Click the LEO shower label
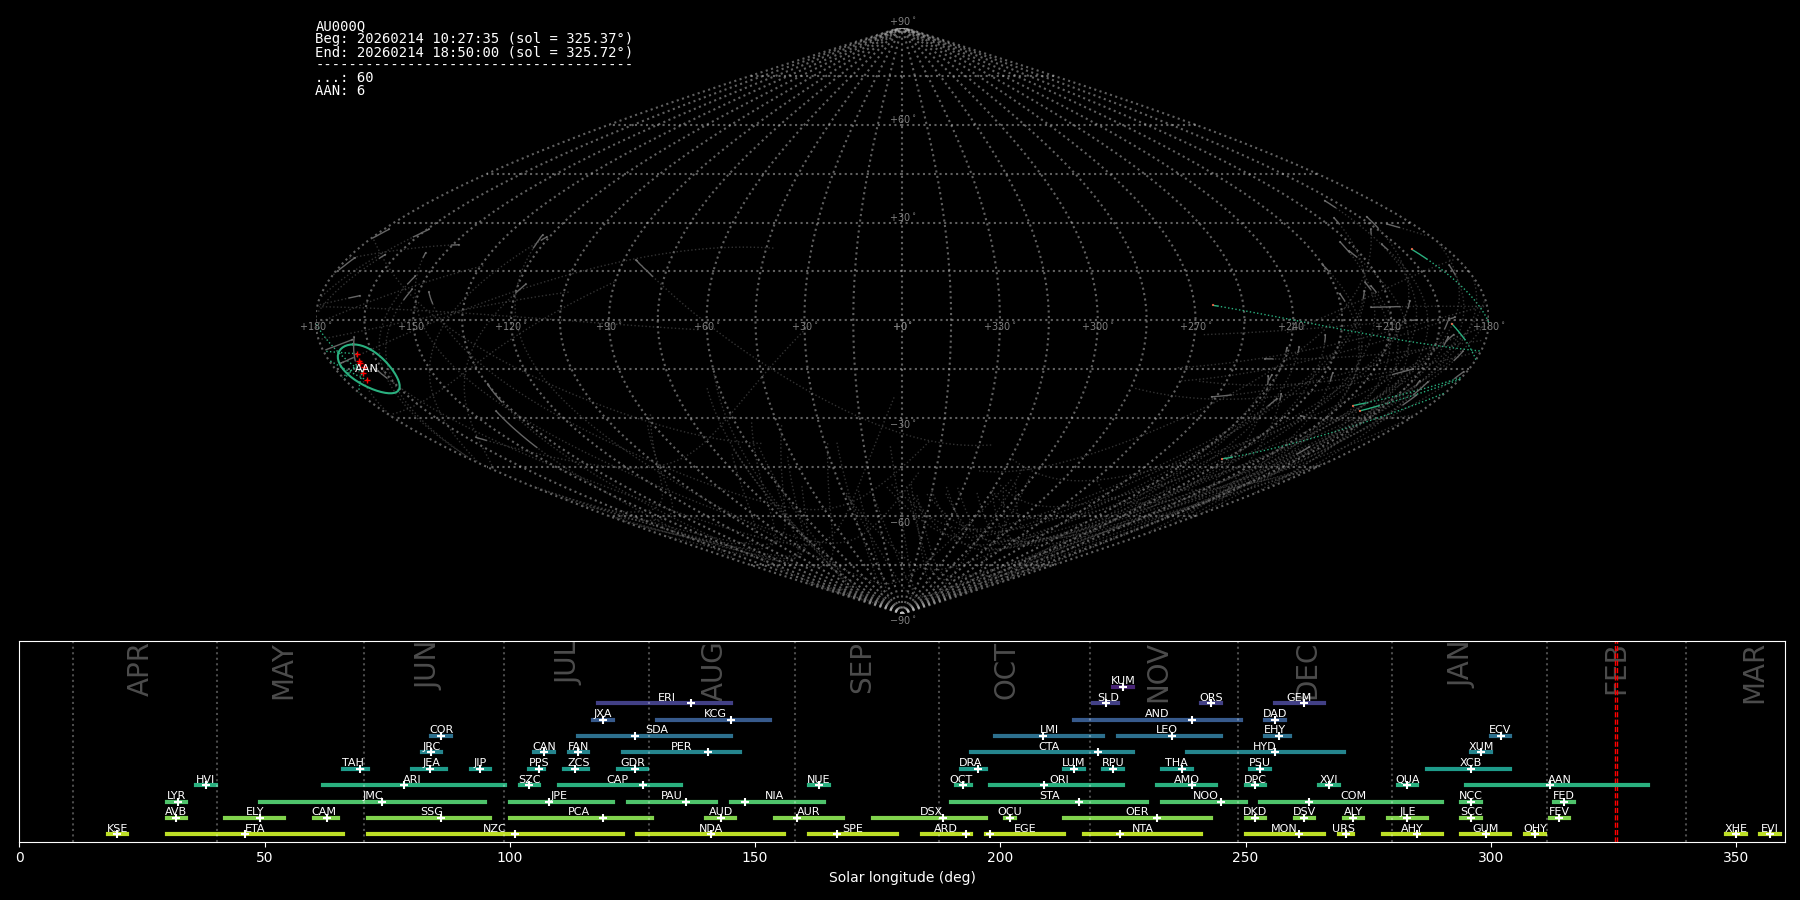The width and height of the screenshot is (1800, 900). click(x=1166, y=730)
